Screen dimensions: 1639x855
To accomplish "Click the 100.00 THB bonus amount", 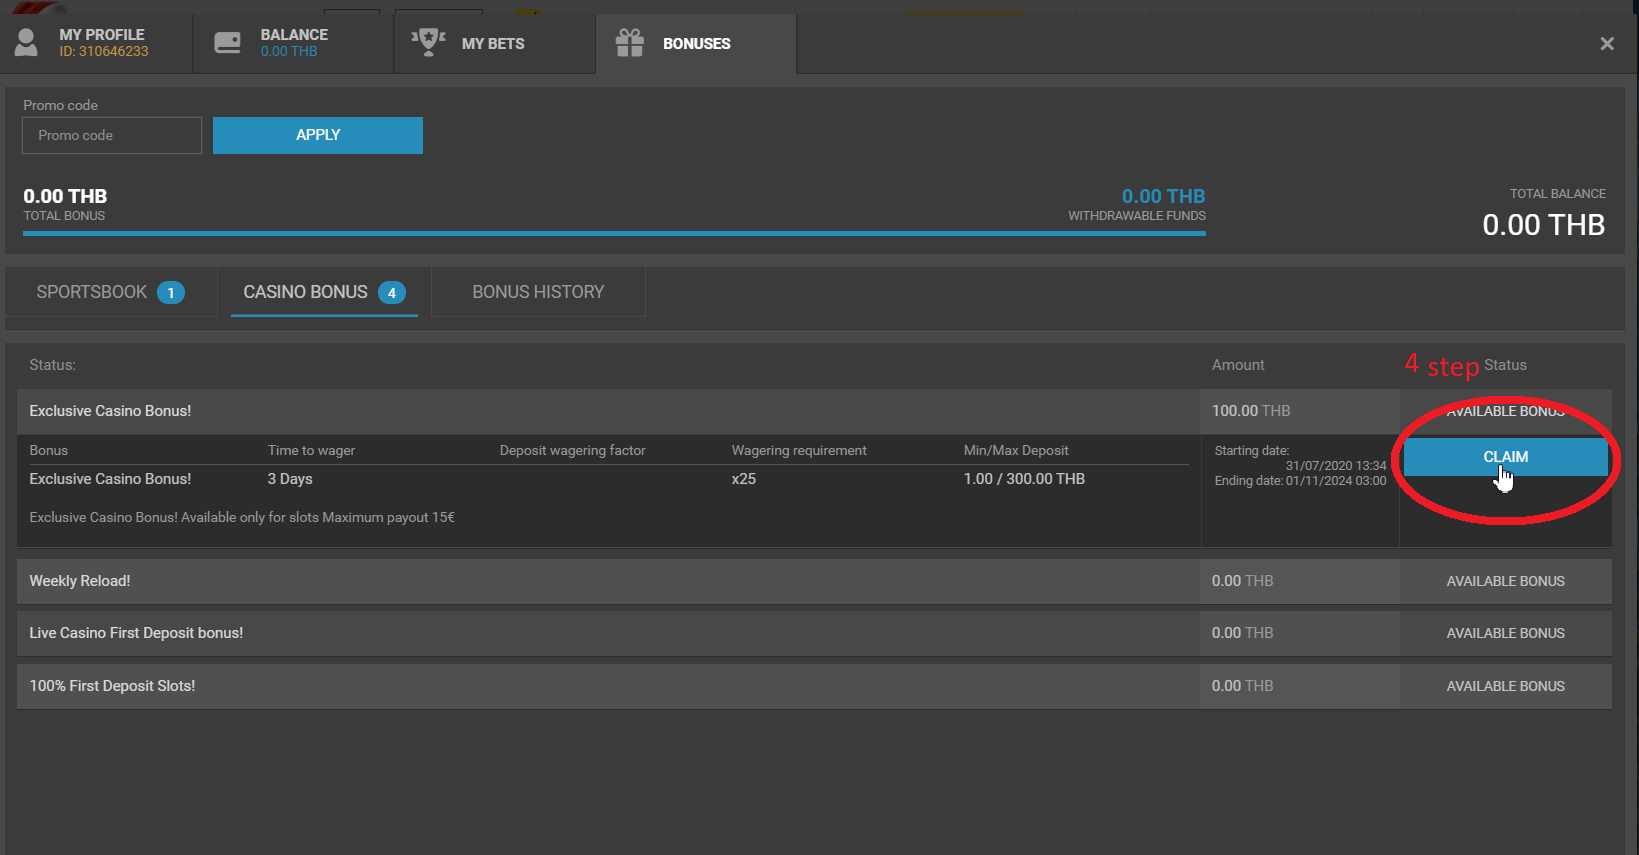I will tap(1251, 411).
